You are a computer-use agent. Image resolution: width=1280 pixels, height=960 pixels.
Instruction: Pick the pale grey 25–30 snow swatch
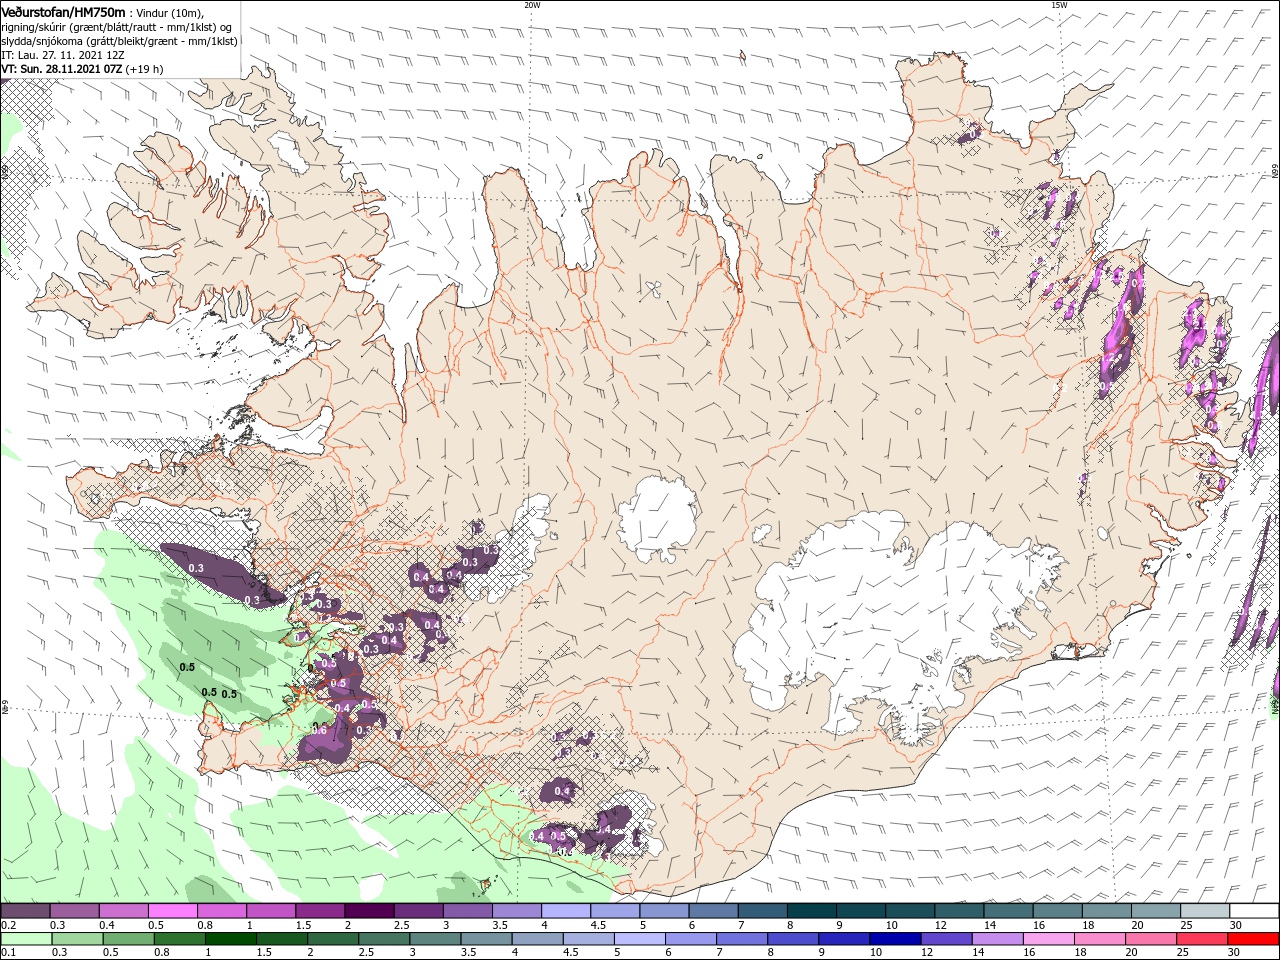[x=1206, y=911]
